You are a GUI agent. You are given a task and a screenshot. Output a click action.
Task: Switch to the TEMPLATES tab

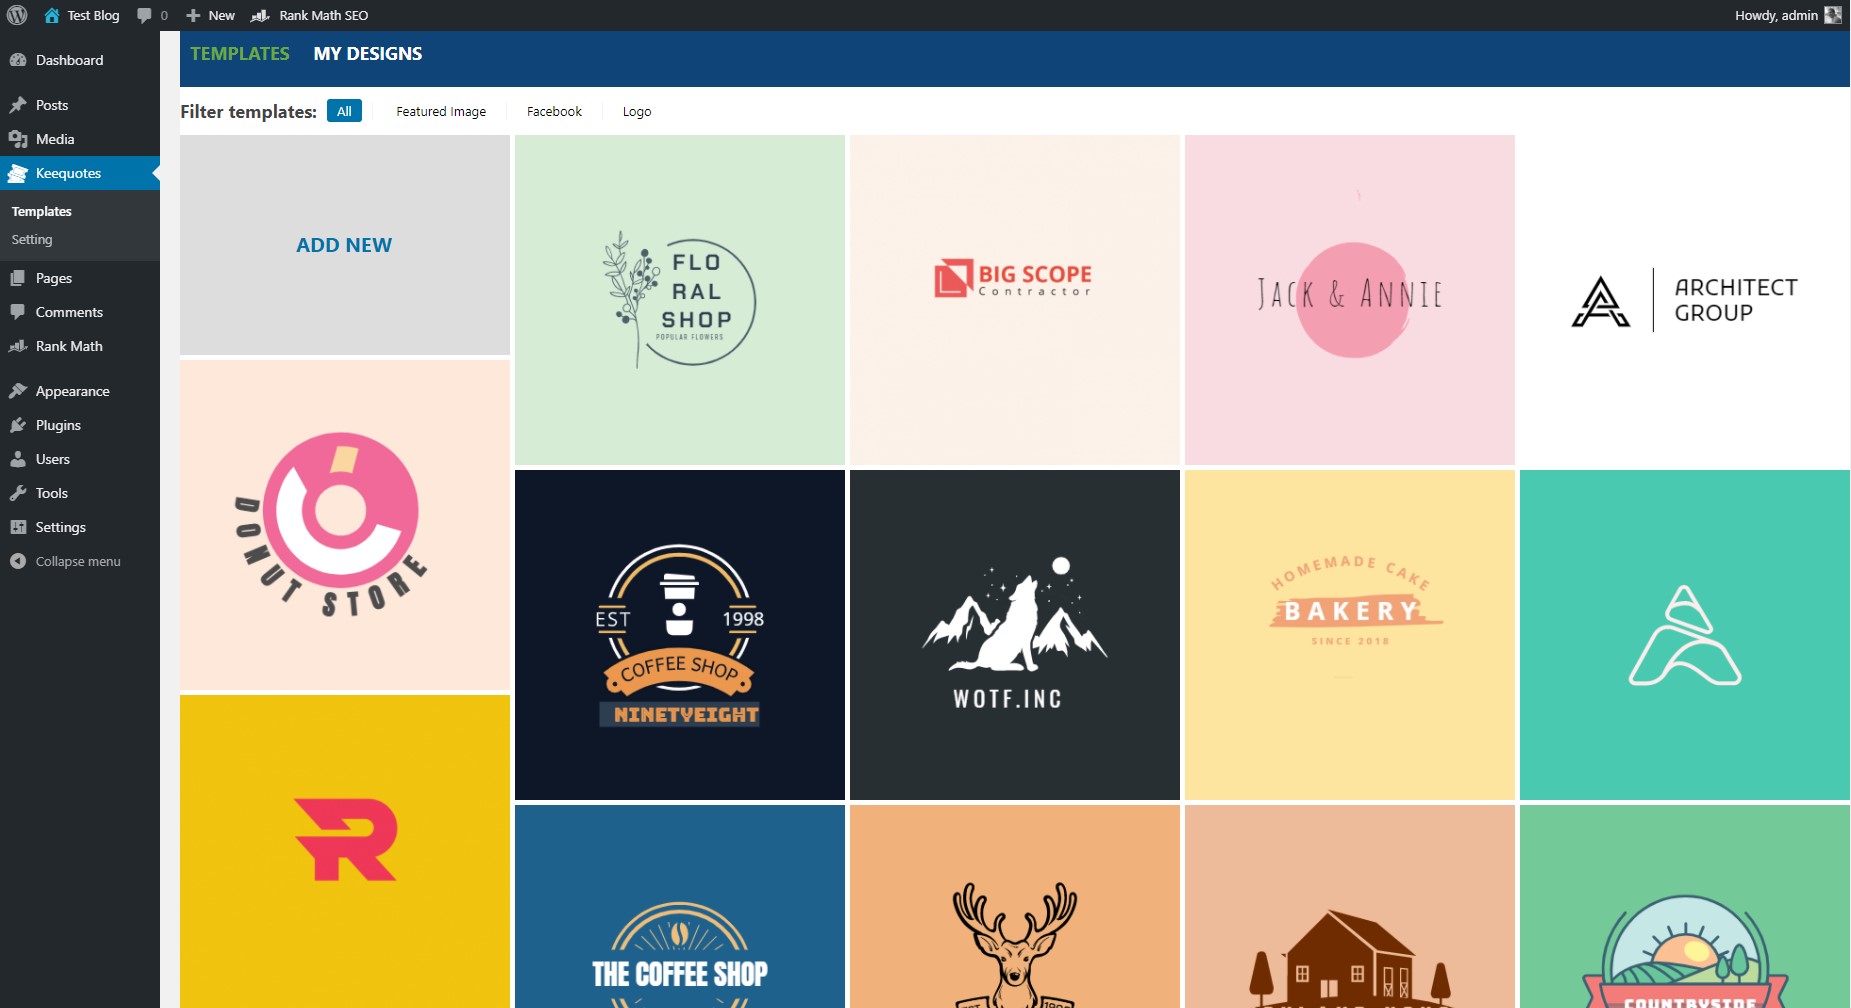click(x=240, y=54)
